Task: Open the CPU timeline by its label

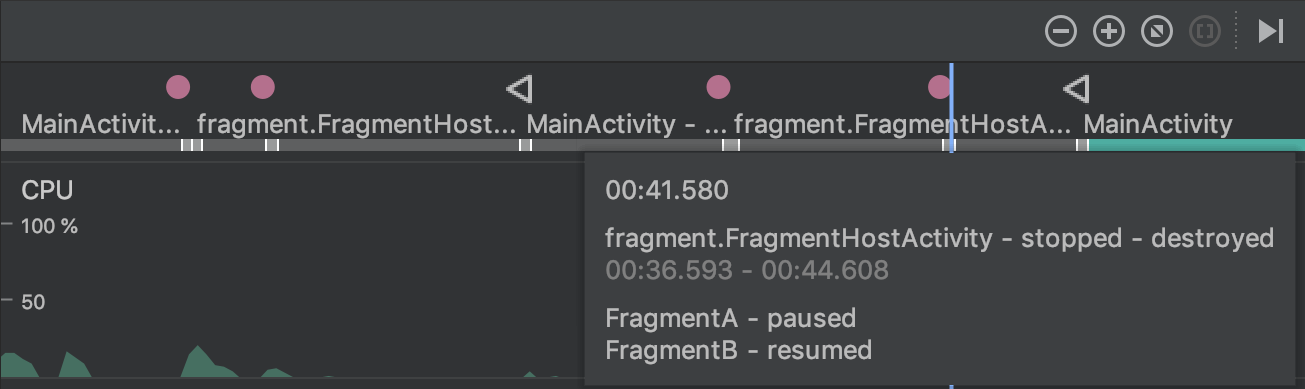Action: pyautogui.click(x=47, y=190)
